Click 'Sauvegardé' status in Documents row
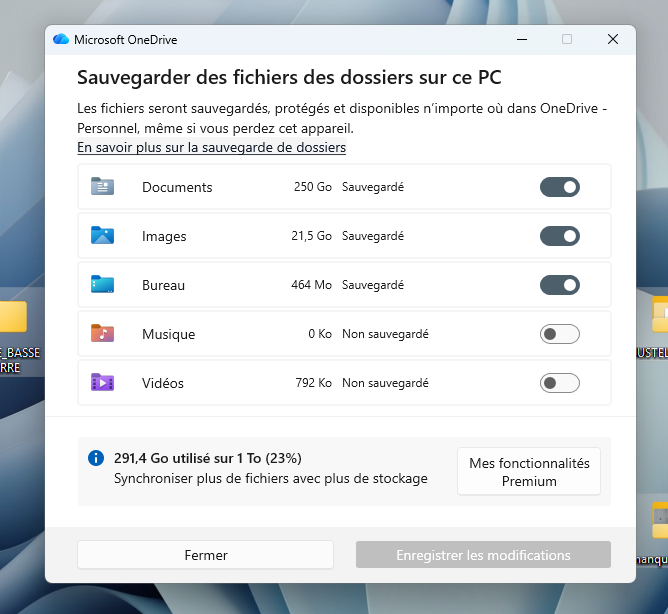668x614 pixels. [373, 187]
